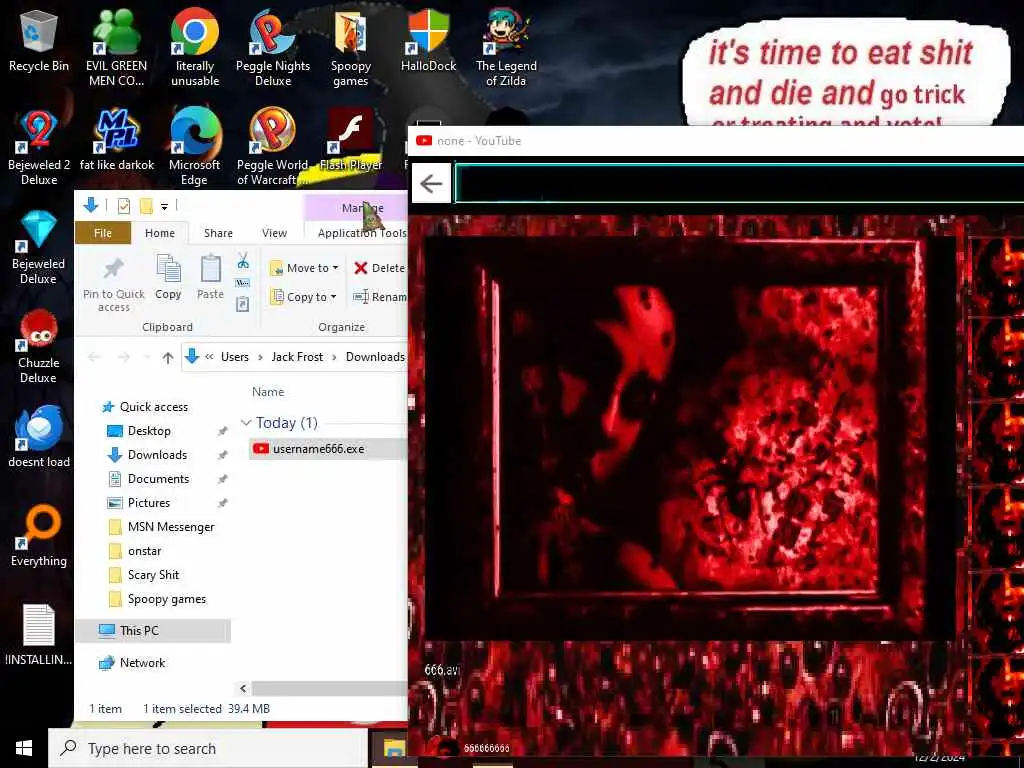Open EVIL GREEN MEN desktop shortcut

(x=116, y=47)
